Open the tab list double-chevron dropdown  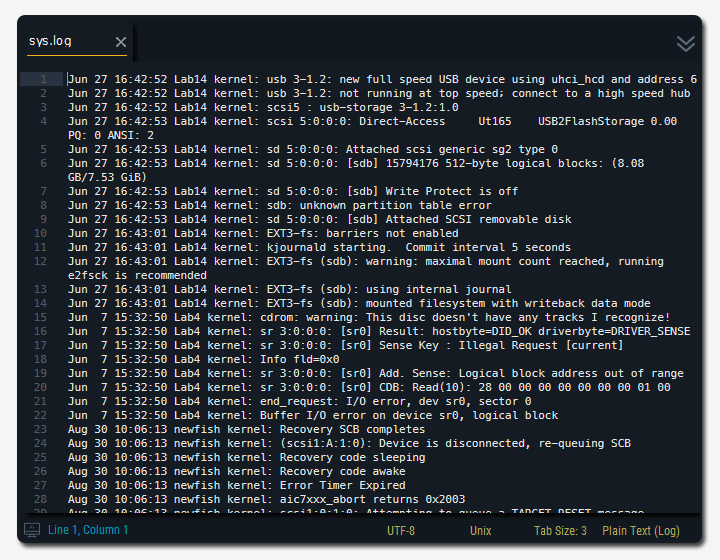(x=686, y=44)
